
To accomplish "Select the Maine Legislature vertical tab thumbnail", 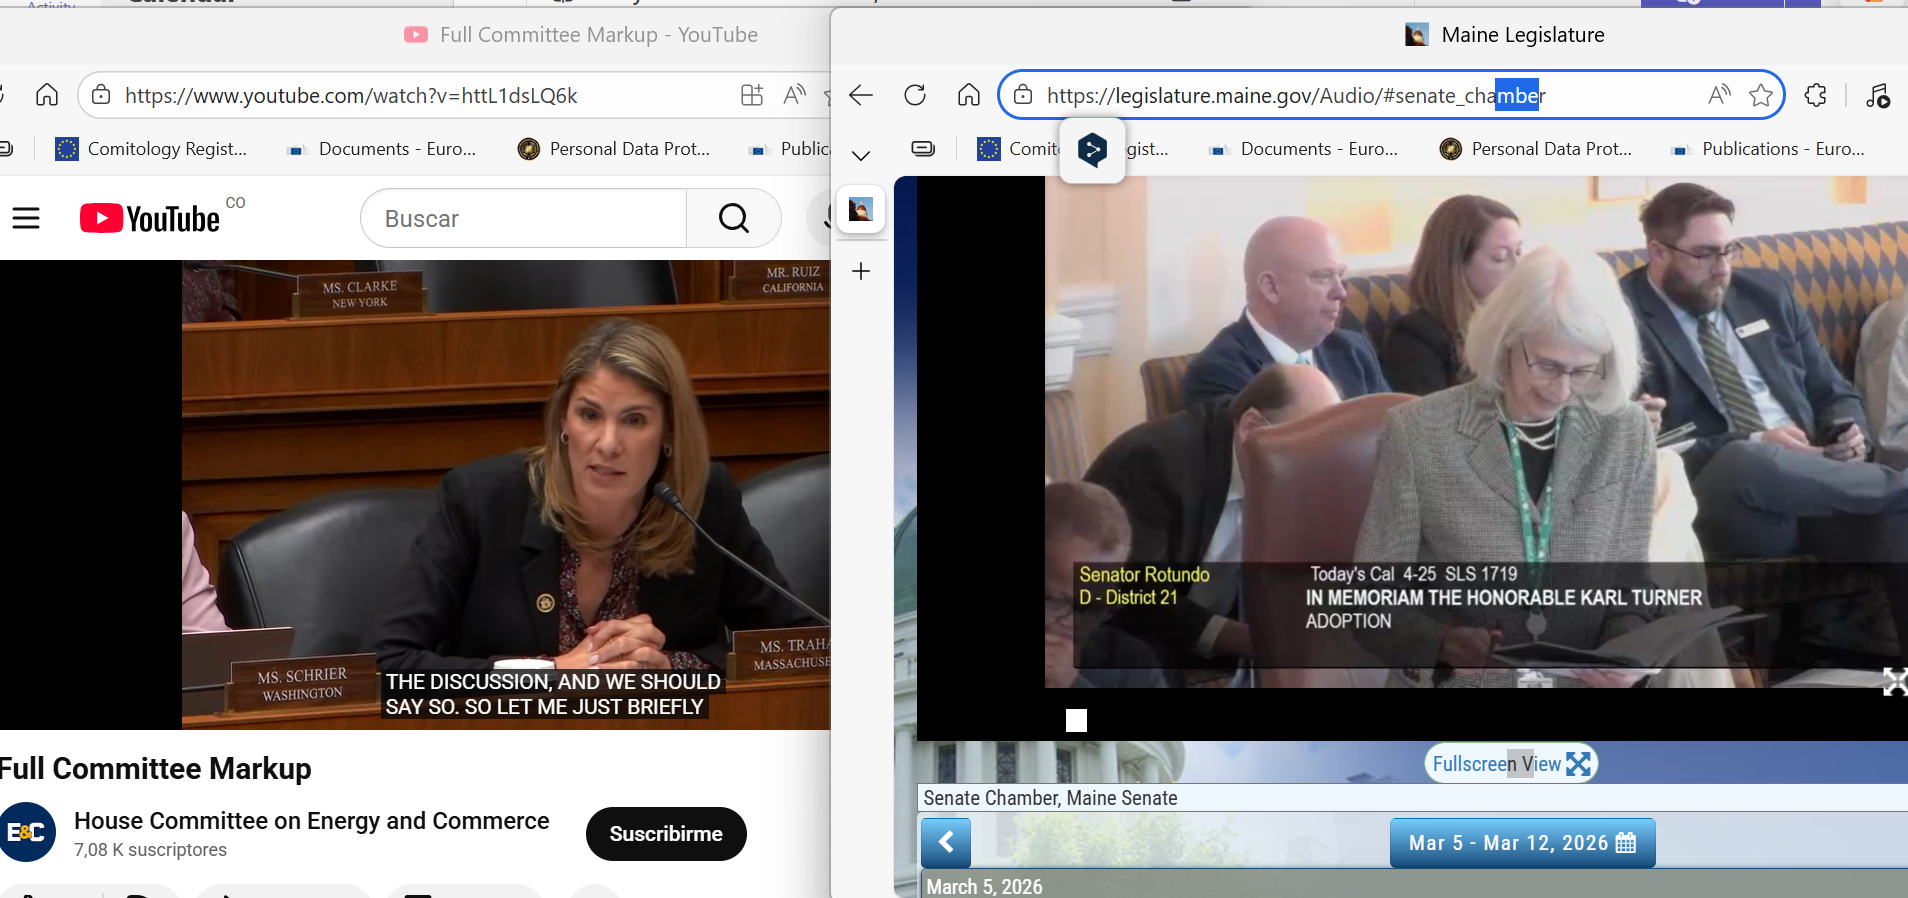I will (x=861, y=210).
